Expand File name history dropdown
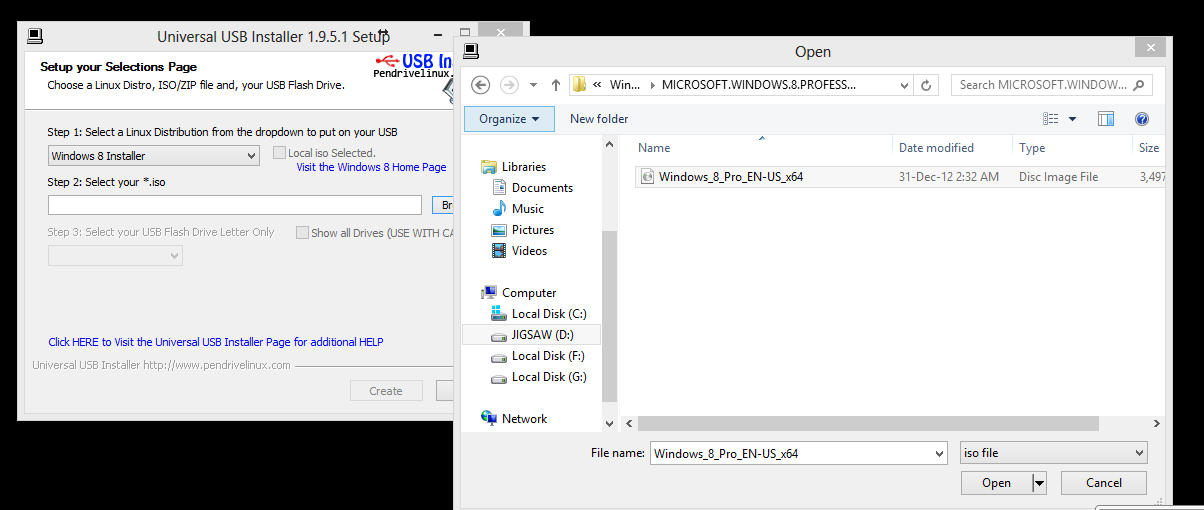1204x510 pixels. point(939,453)
